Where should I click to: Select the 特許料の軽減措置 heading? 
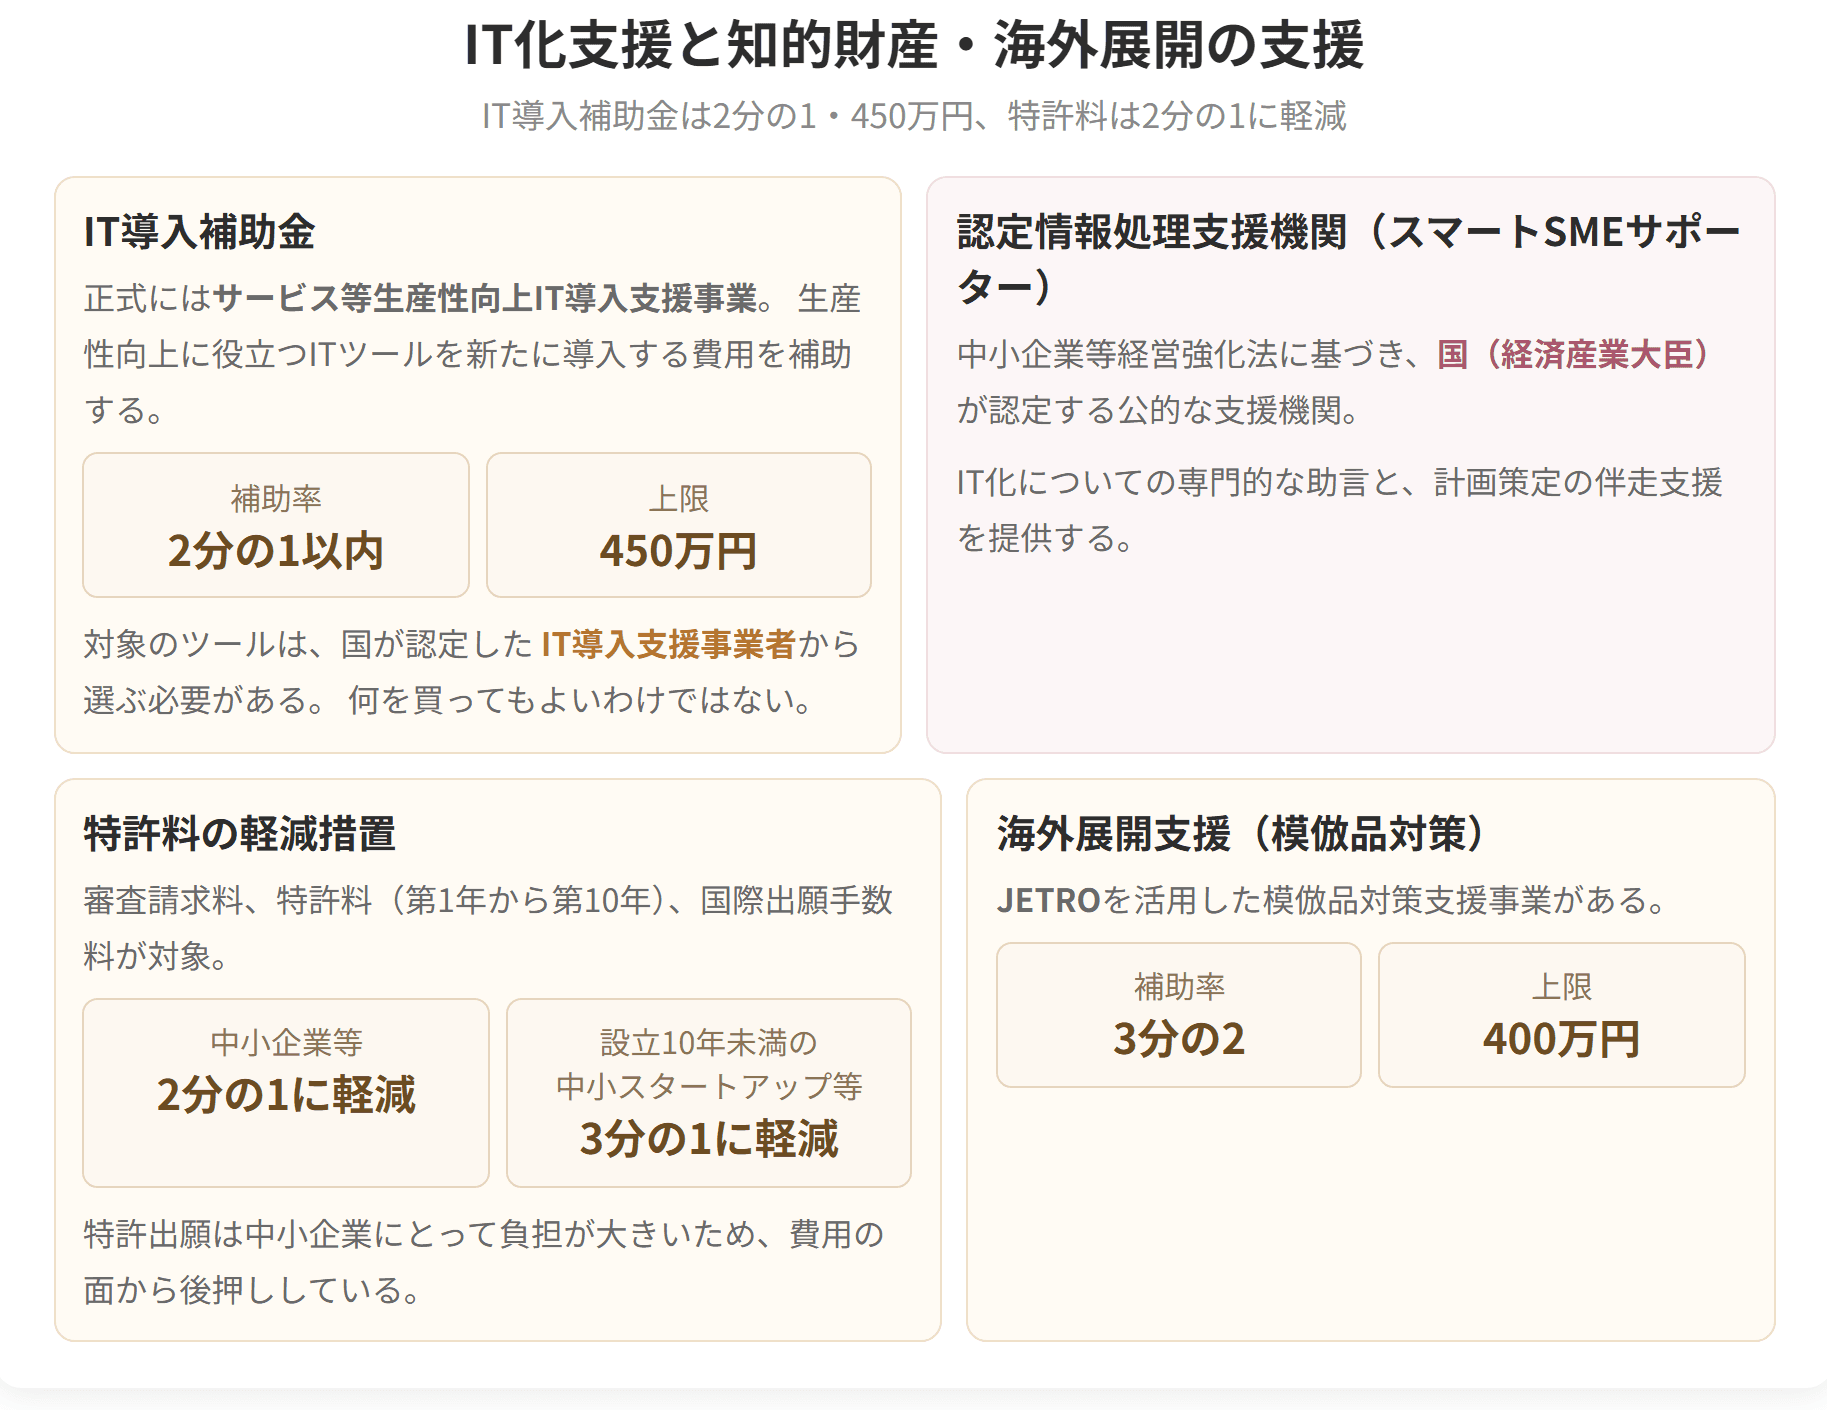[x=240, y=834]
